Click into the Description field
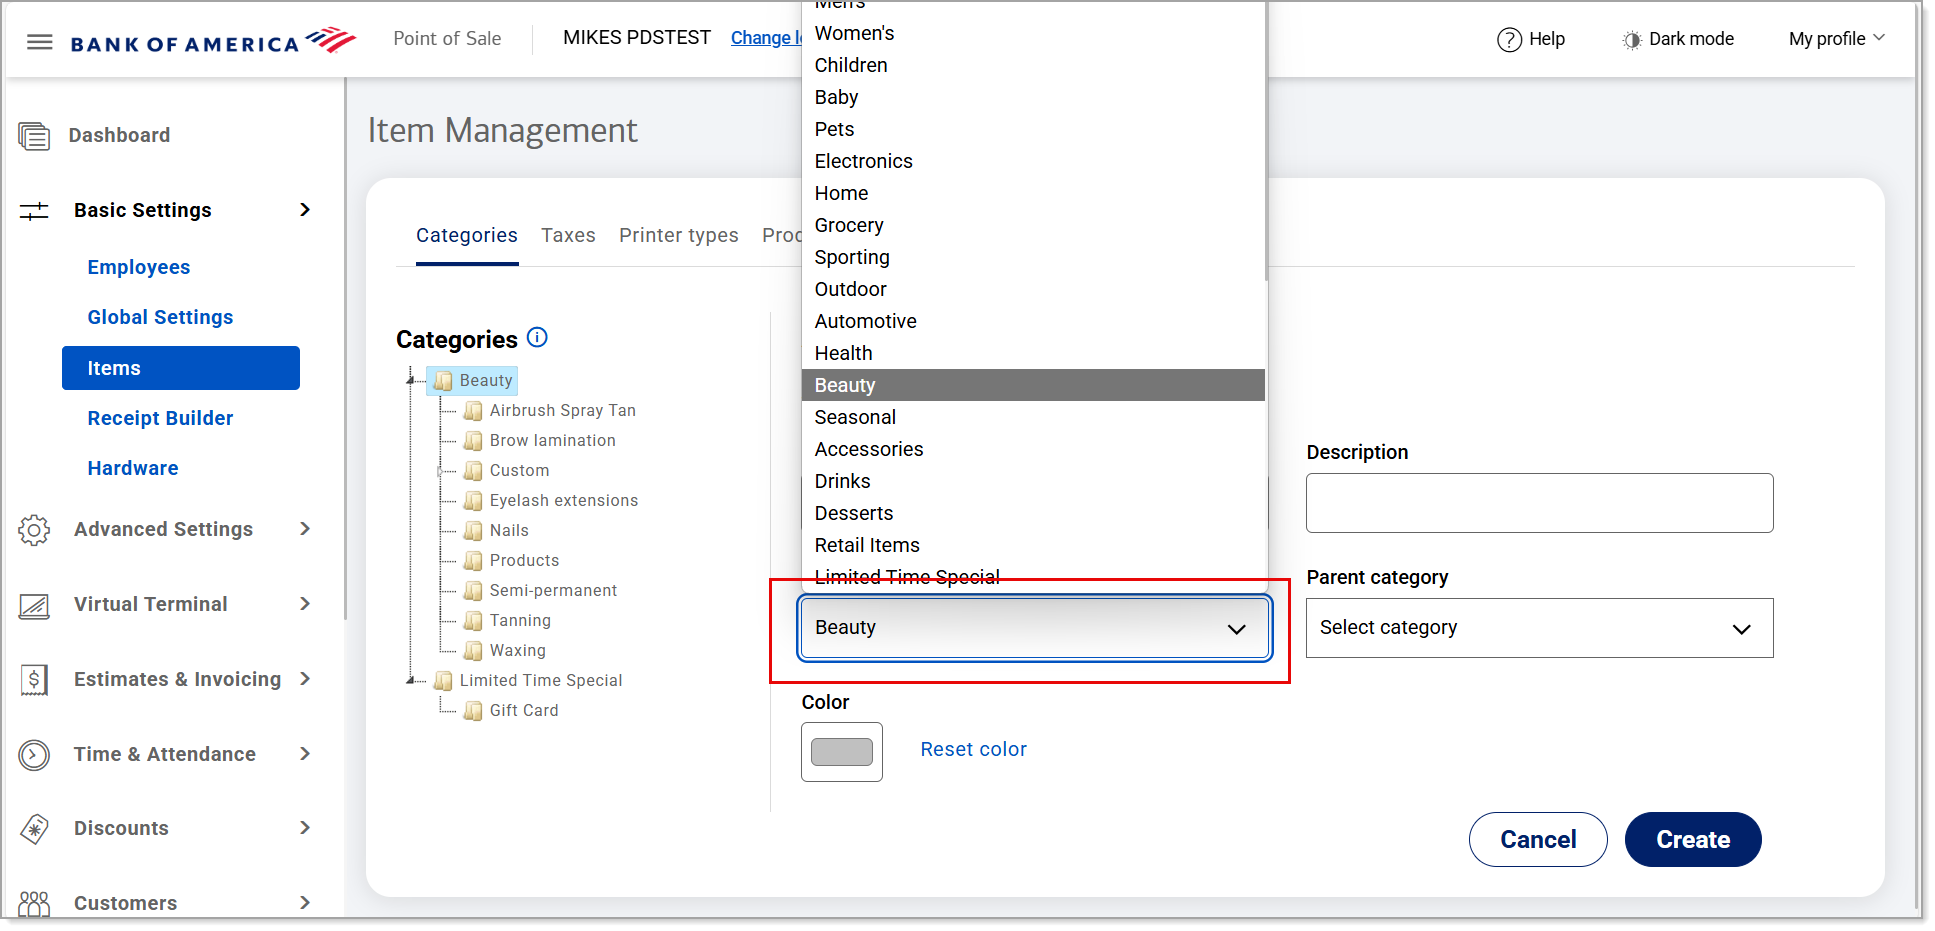Image resolution: width=1935 pixels, height=931 pixels. coord(1539,503)
